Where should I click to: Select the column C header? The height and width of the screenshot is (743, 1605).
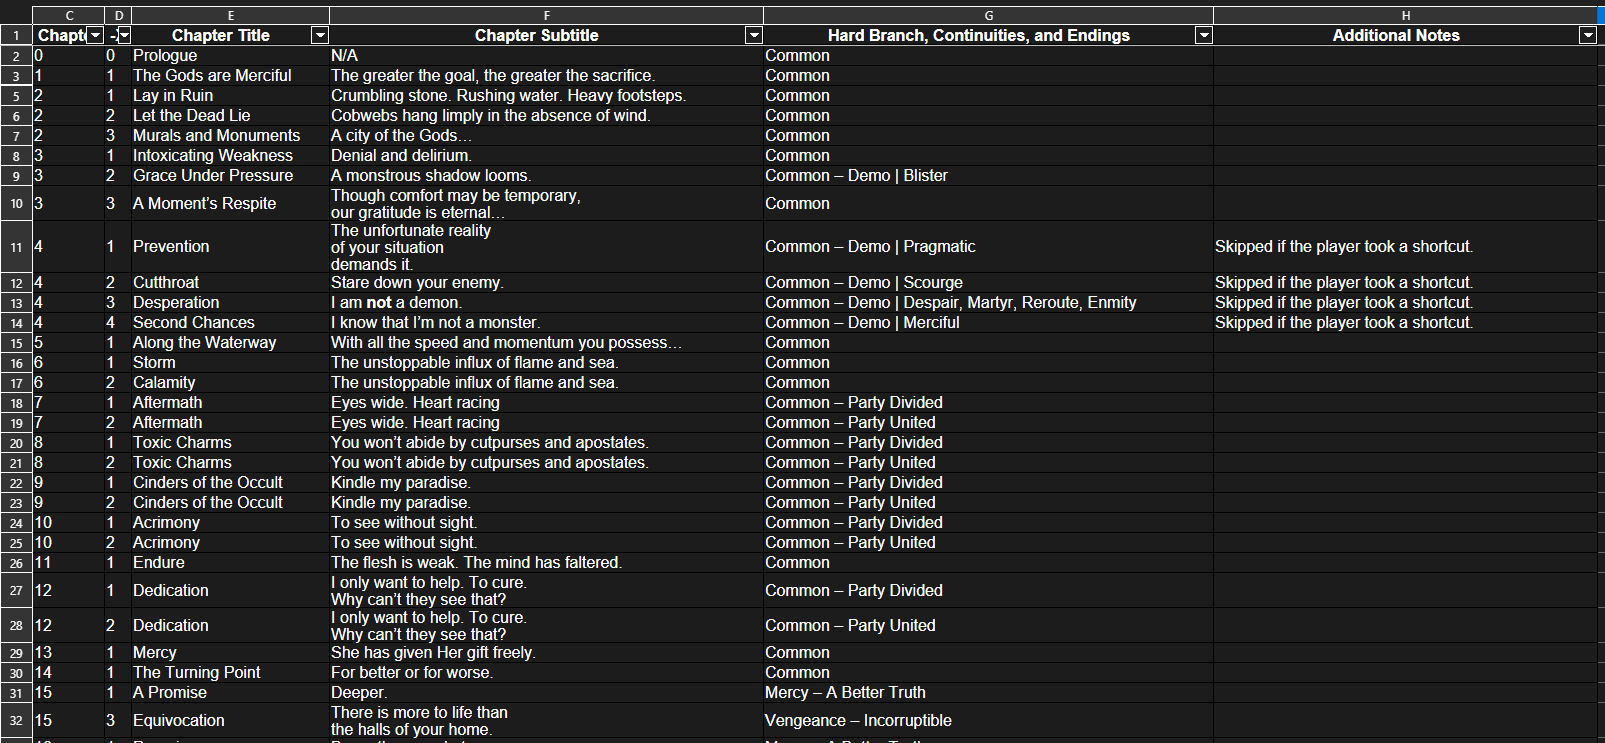pos(69,16)
